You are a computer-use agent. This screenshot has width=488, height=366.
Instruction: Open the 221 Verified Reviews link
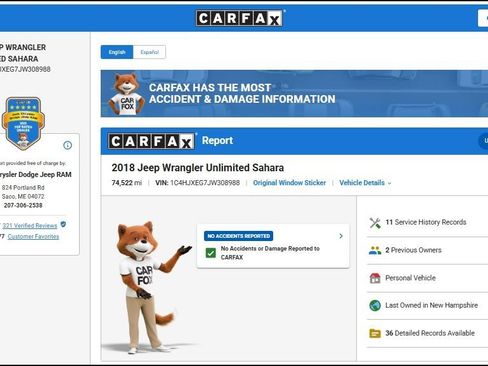pos(30,226)
